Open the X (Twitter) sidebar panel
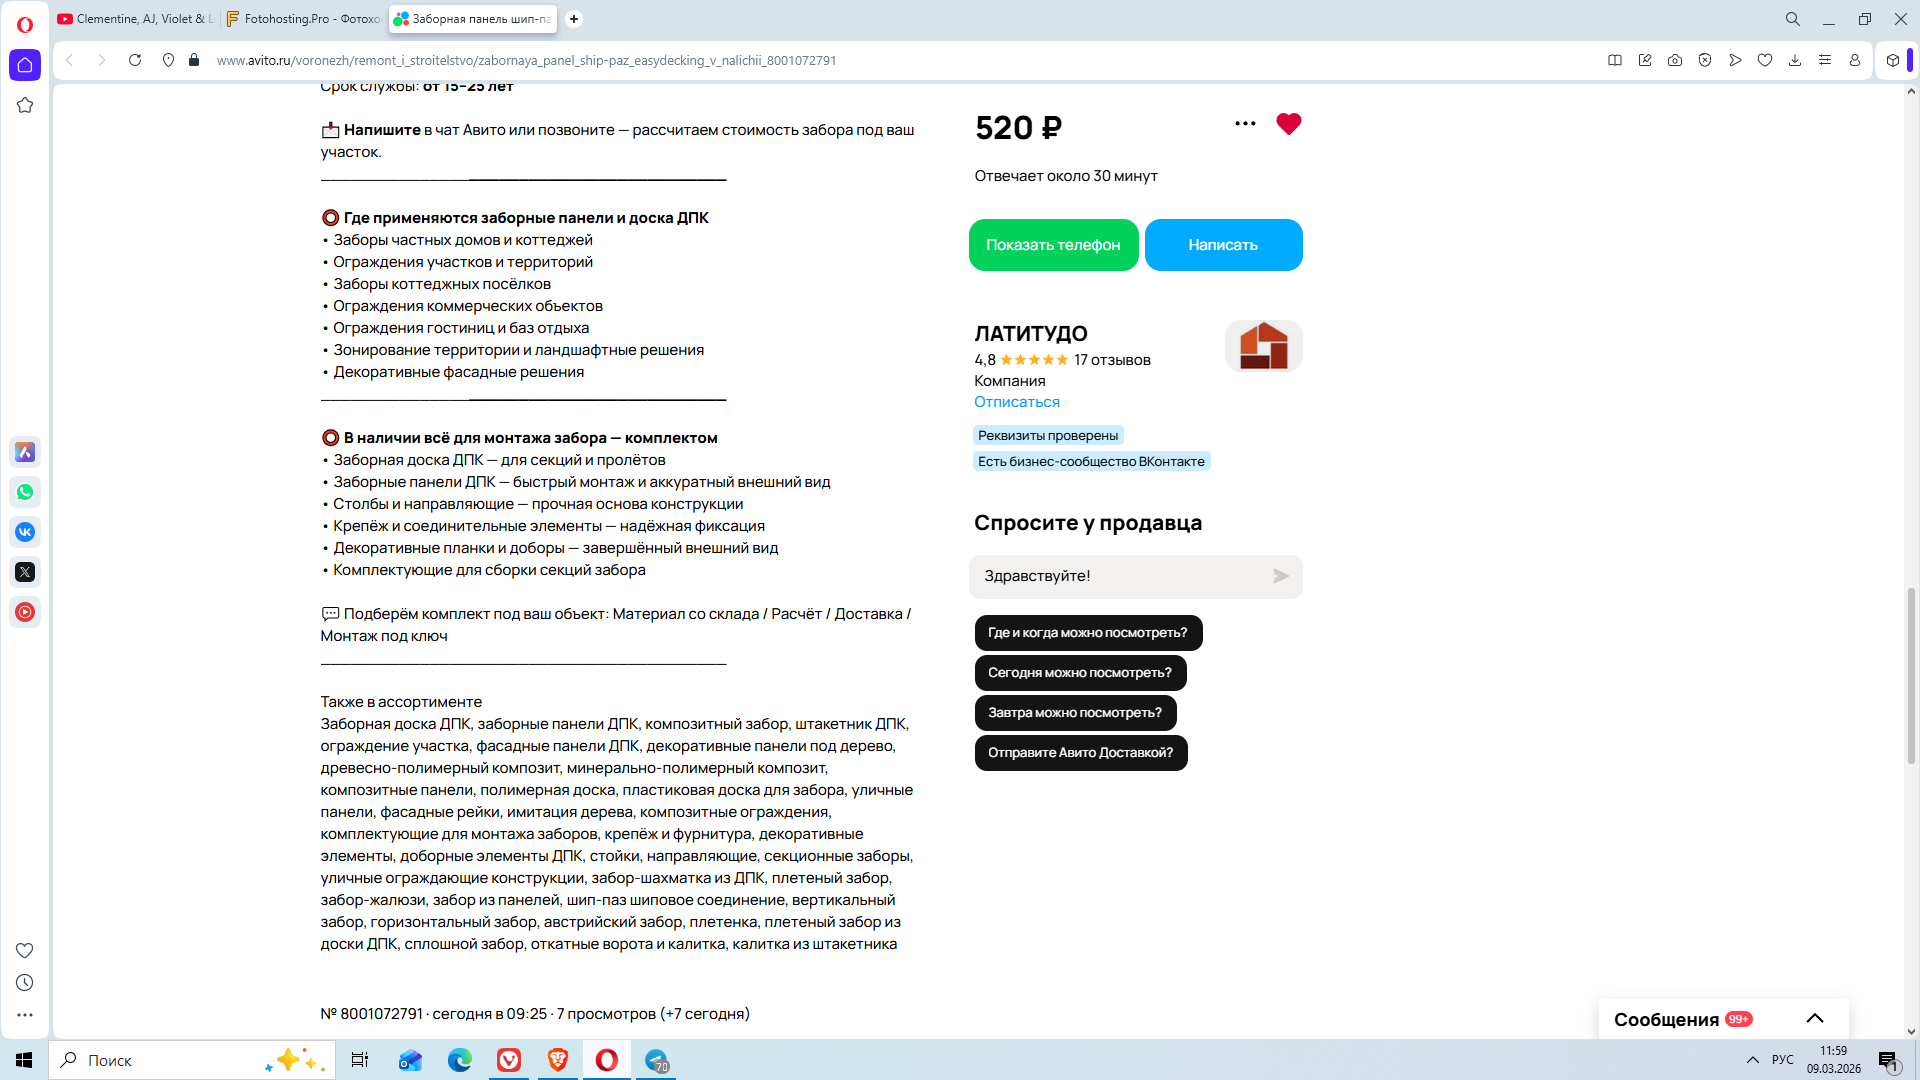The image size is (1920, 1080). pyautogui.click(x=25, y=572)
